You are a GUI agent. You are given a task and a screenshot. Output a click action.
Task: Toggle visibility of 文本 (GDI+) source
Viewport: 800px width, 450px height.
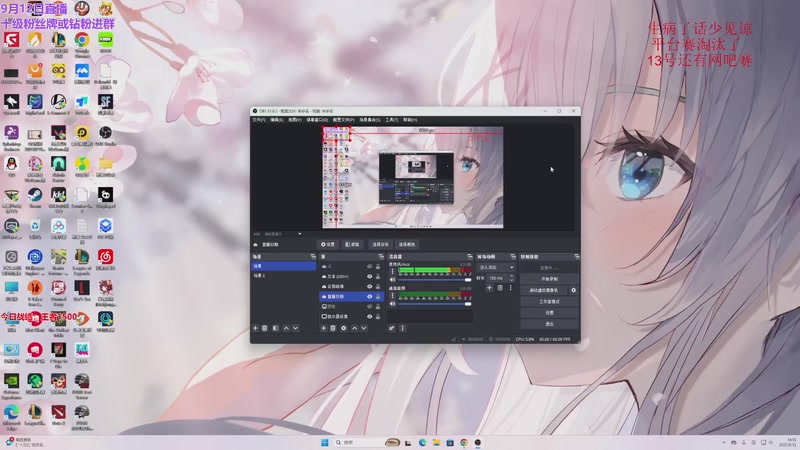coord(369,277)
